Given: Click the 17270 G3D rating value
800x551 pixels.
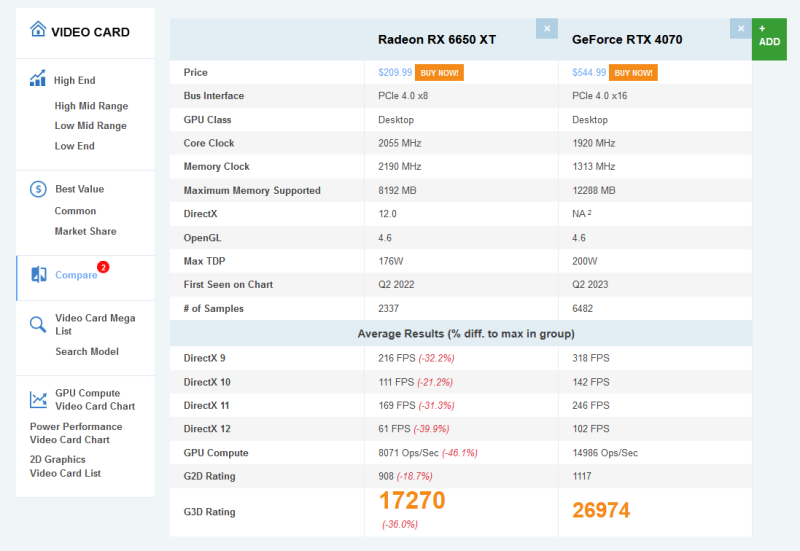Looking at the screenshot, I should [412, 500].
